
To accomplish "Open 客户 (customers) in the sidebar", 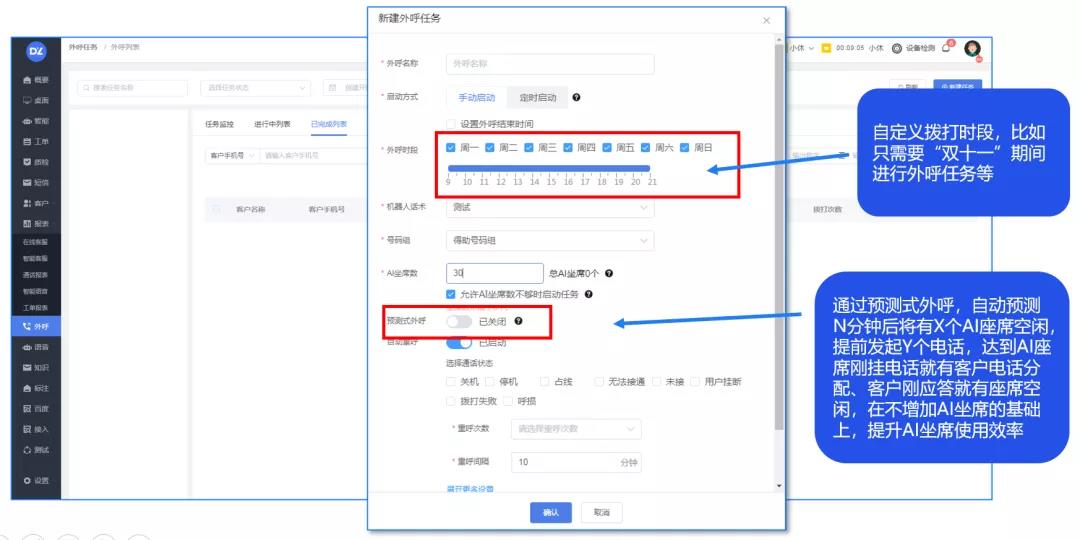I will pos(36,203).
